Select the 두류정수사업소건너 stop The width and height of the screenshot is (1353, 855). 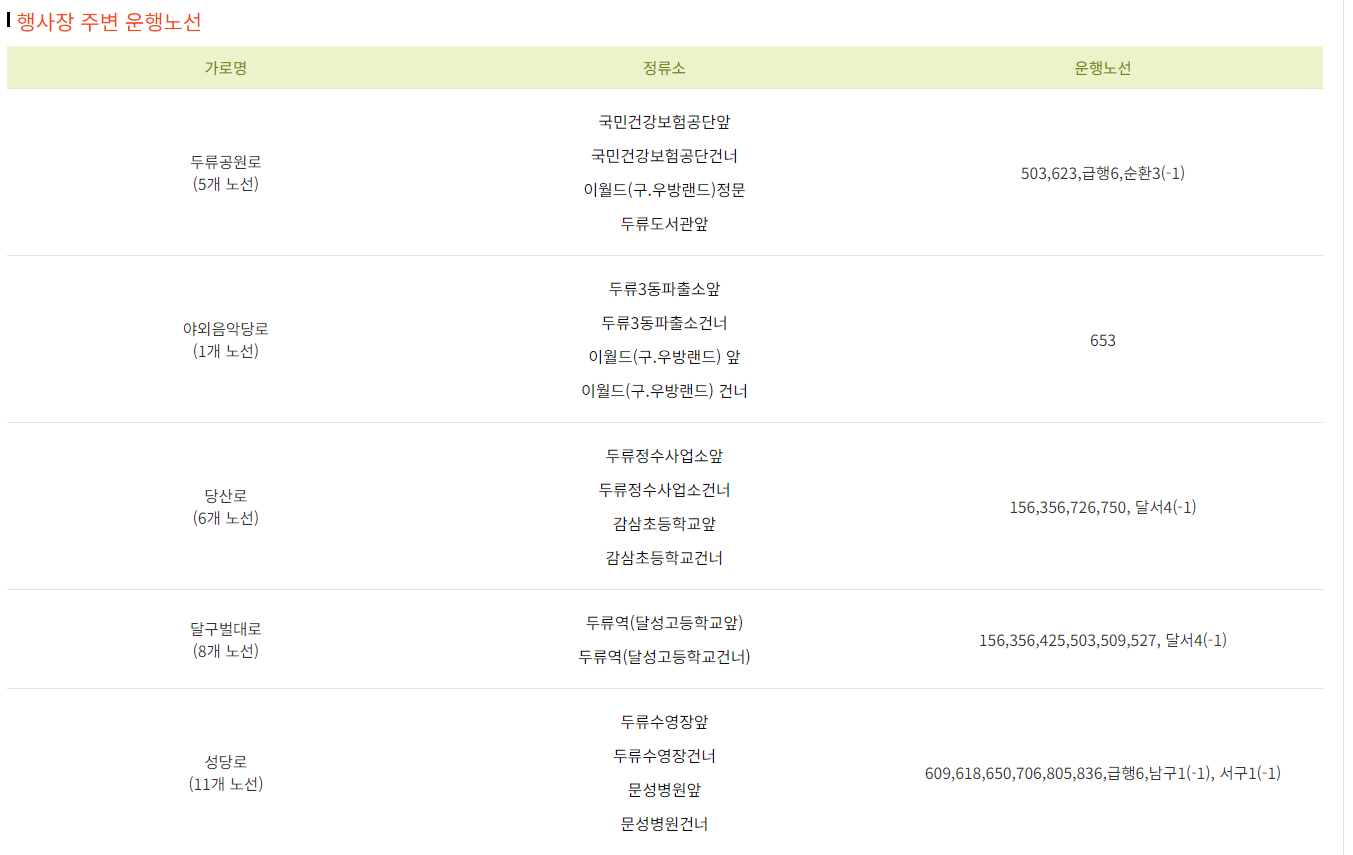[x=664, y=490]
